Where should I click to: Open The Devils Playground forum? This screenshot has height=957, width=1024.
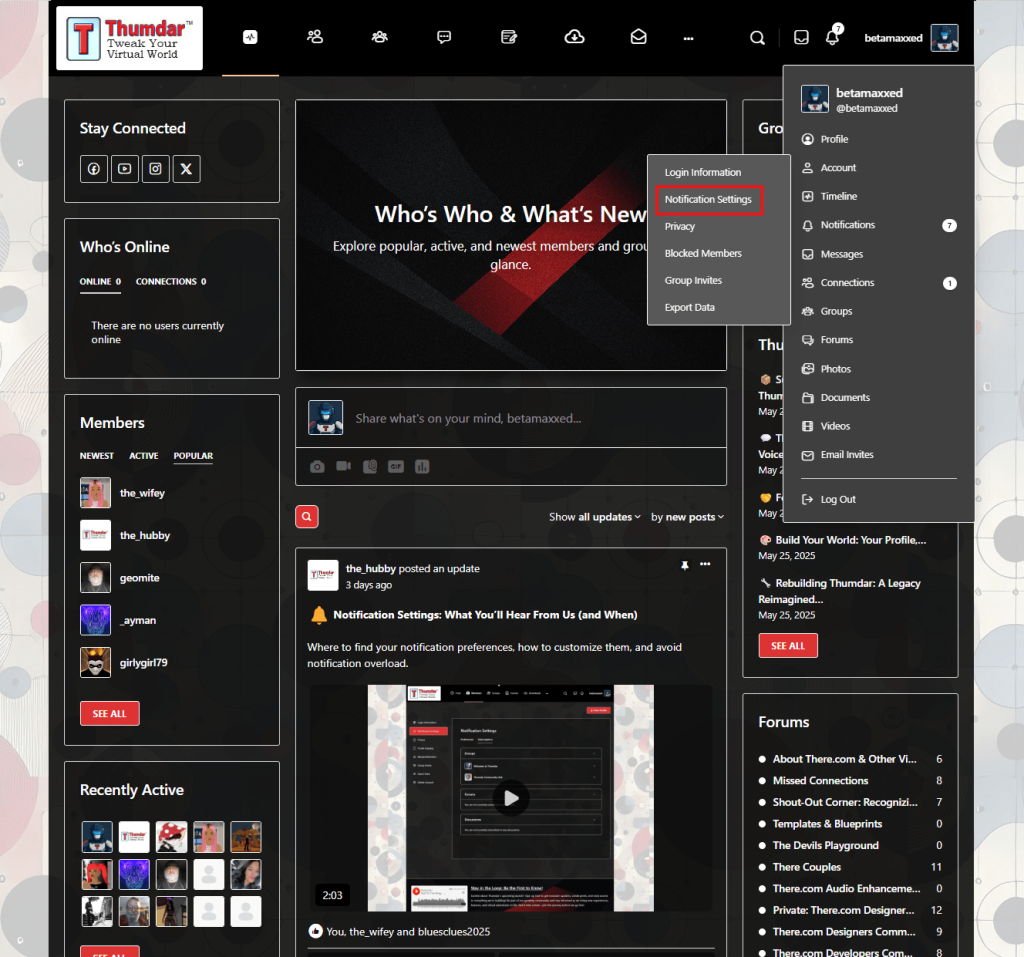tap(825, 845)
